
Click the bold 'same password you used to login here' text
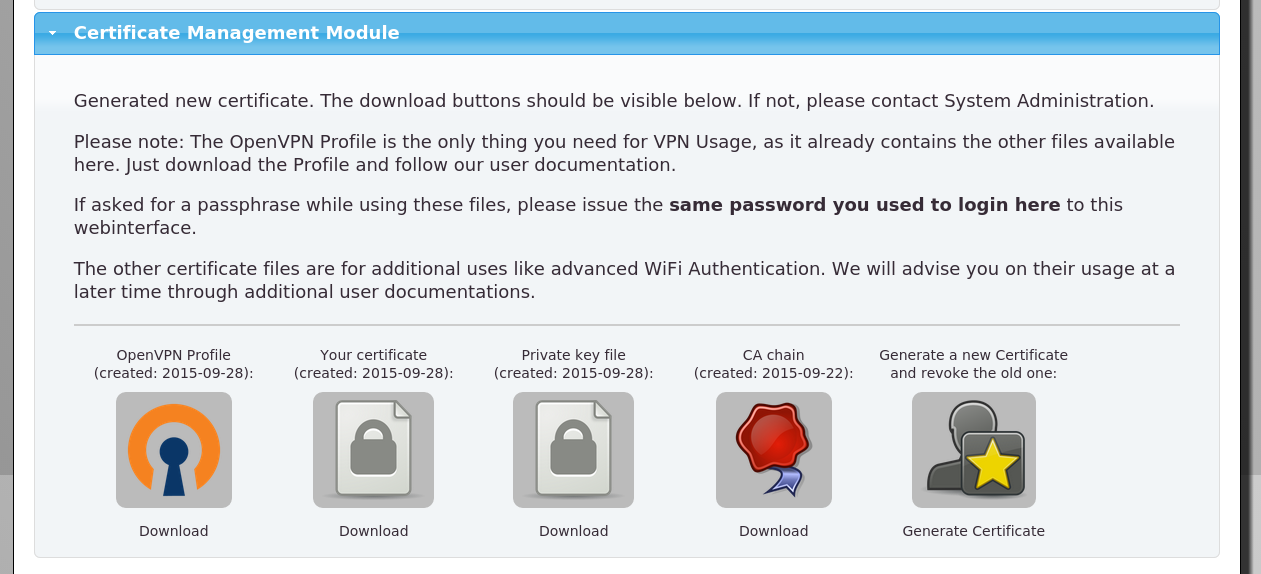click(x=864, y=205)
